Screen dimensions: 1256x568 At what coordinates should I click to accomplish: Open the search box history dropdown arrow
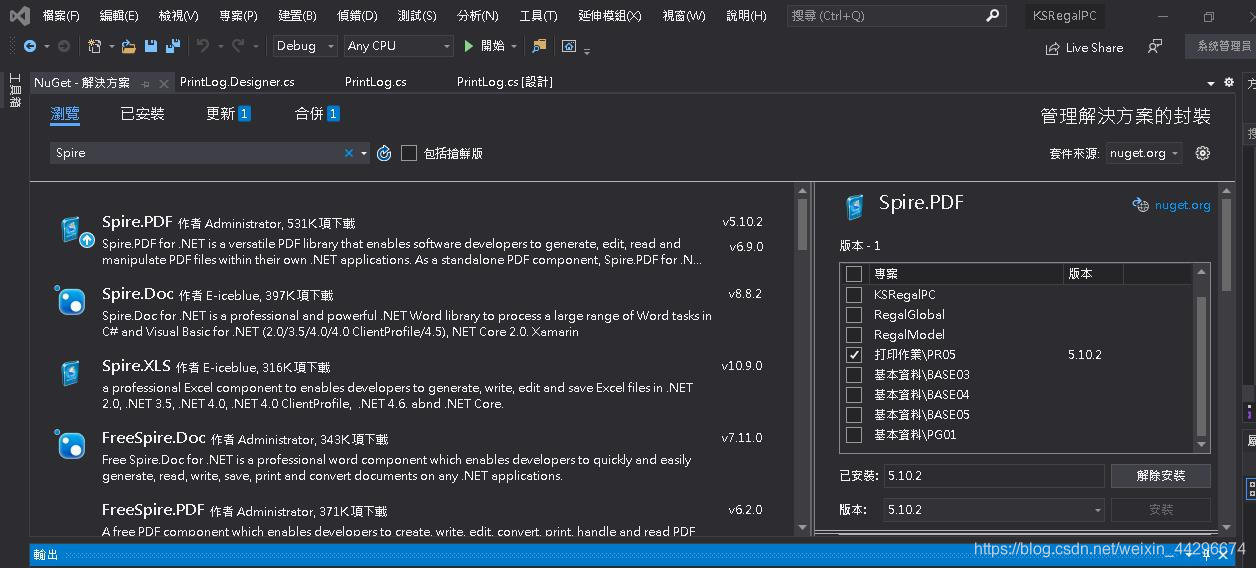pos(364,153)
